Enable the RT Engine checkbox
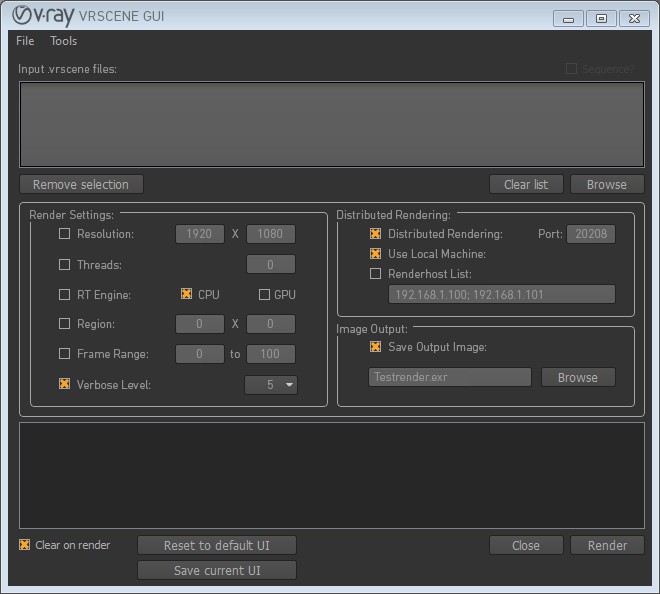The width and height of the screenshot is (660, 594). [64, 294]
